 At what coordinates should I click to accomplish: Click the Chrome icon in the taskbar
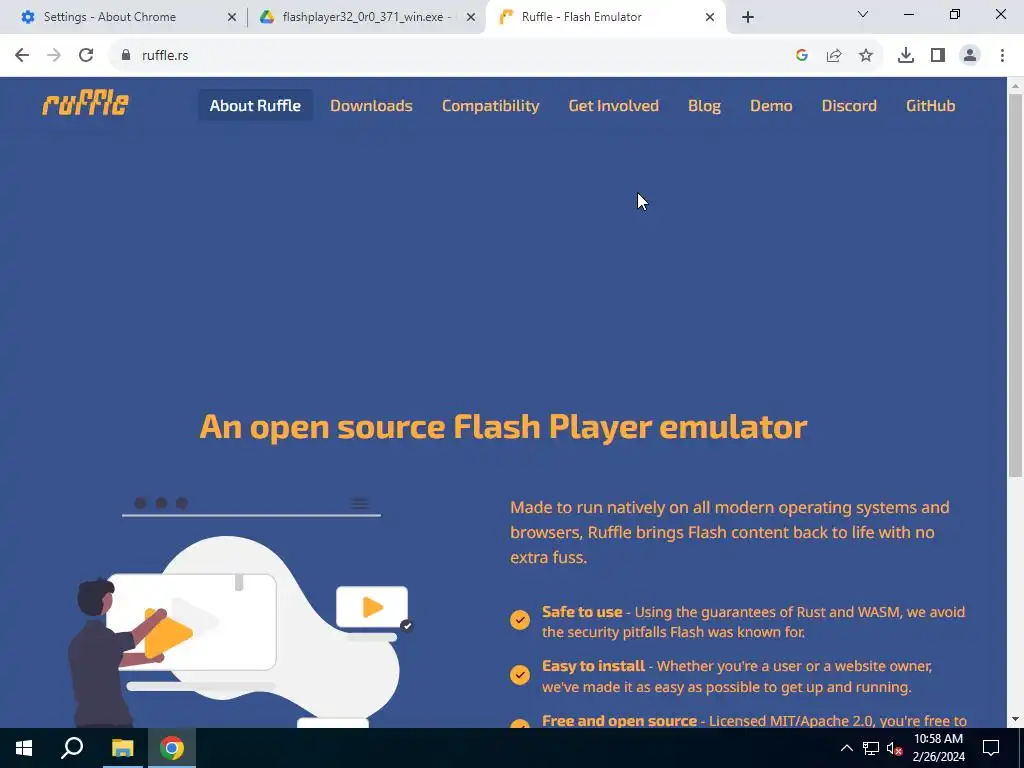[x=172, y=748]
